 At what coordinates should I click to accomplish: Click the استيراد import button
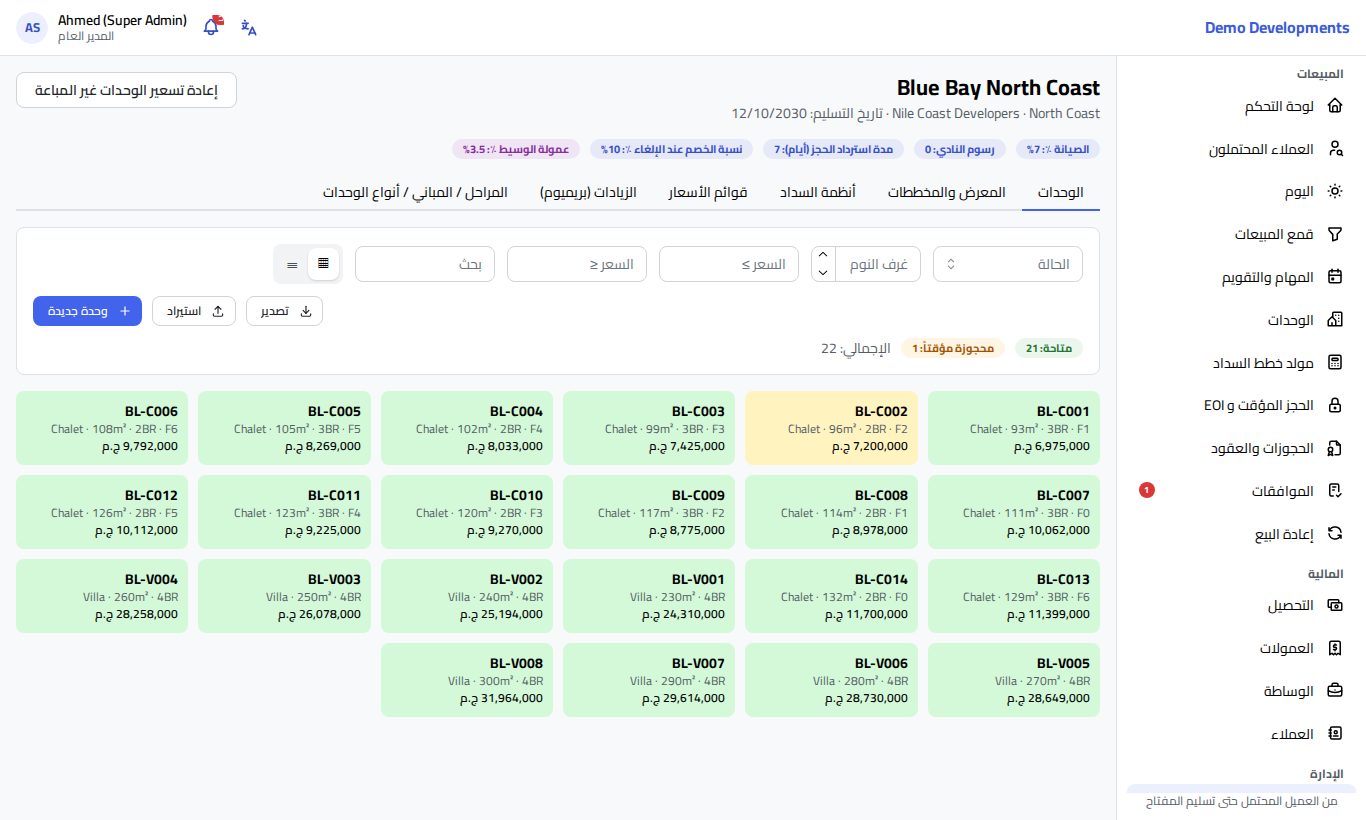[194, 311]
